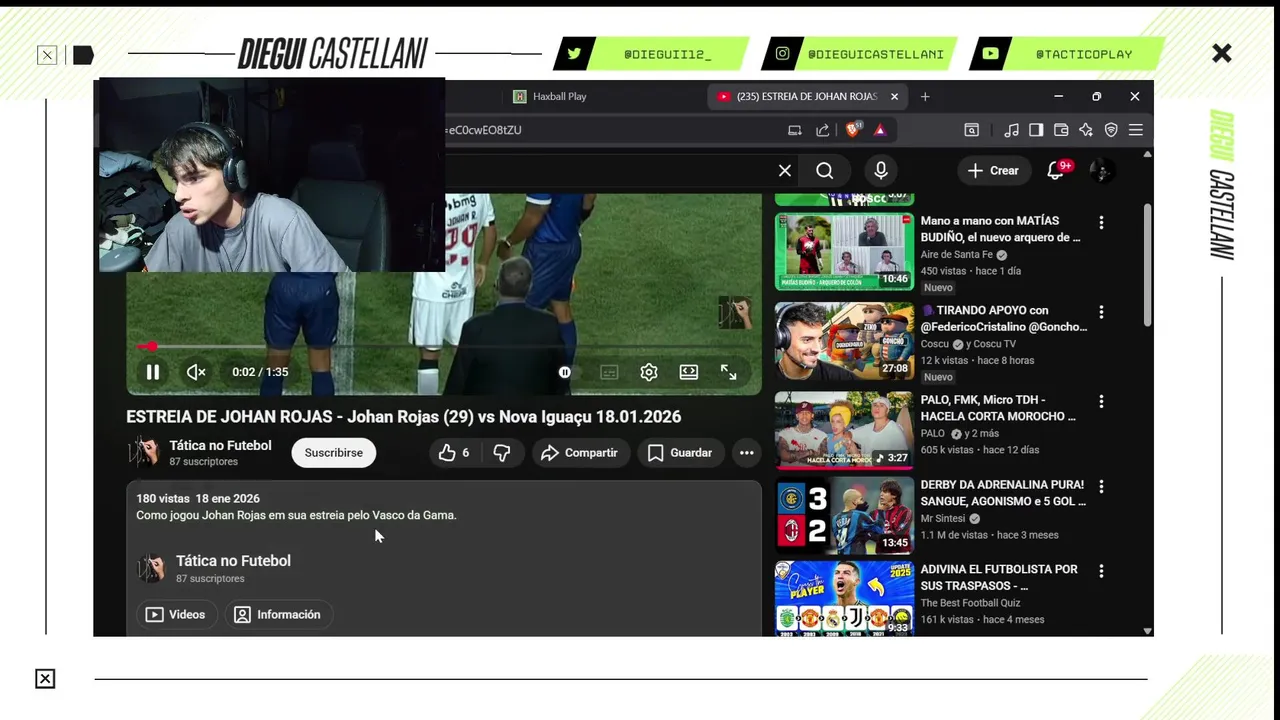Open the channel's Información button

278,615
